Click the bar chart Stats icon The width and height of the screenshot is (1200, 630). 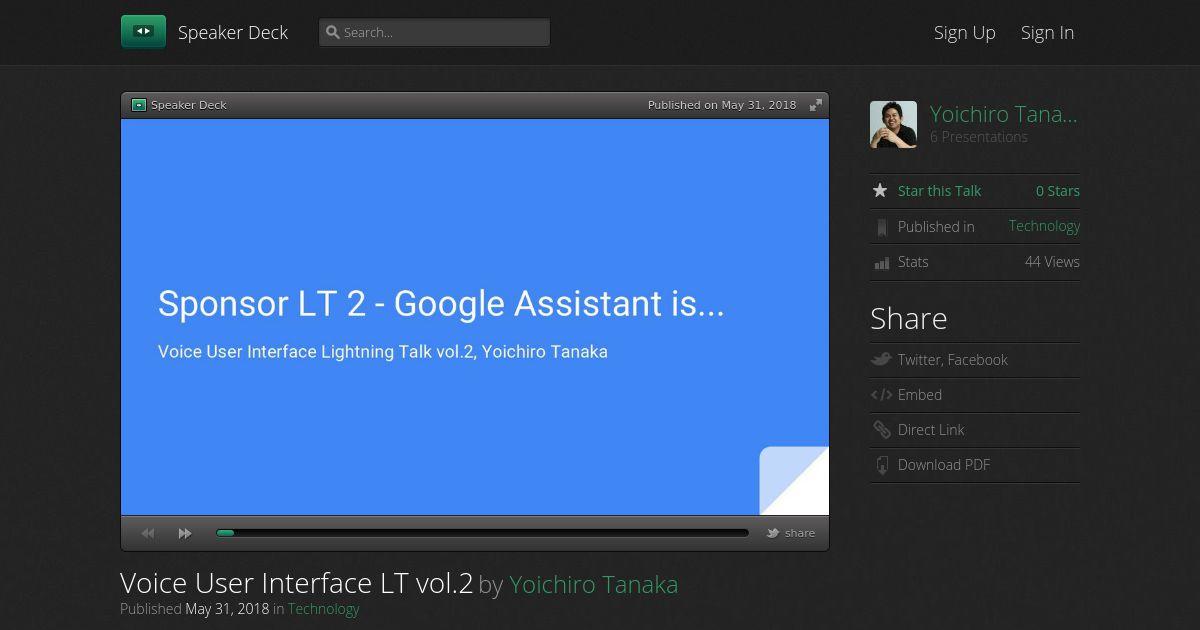(881, 263)
